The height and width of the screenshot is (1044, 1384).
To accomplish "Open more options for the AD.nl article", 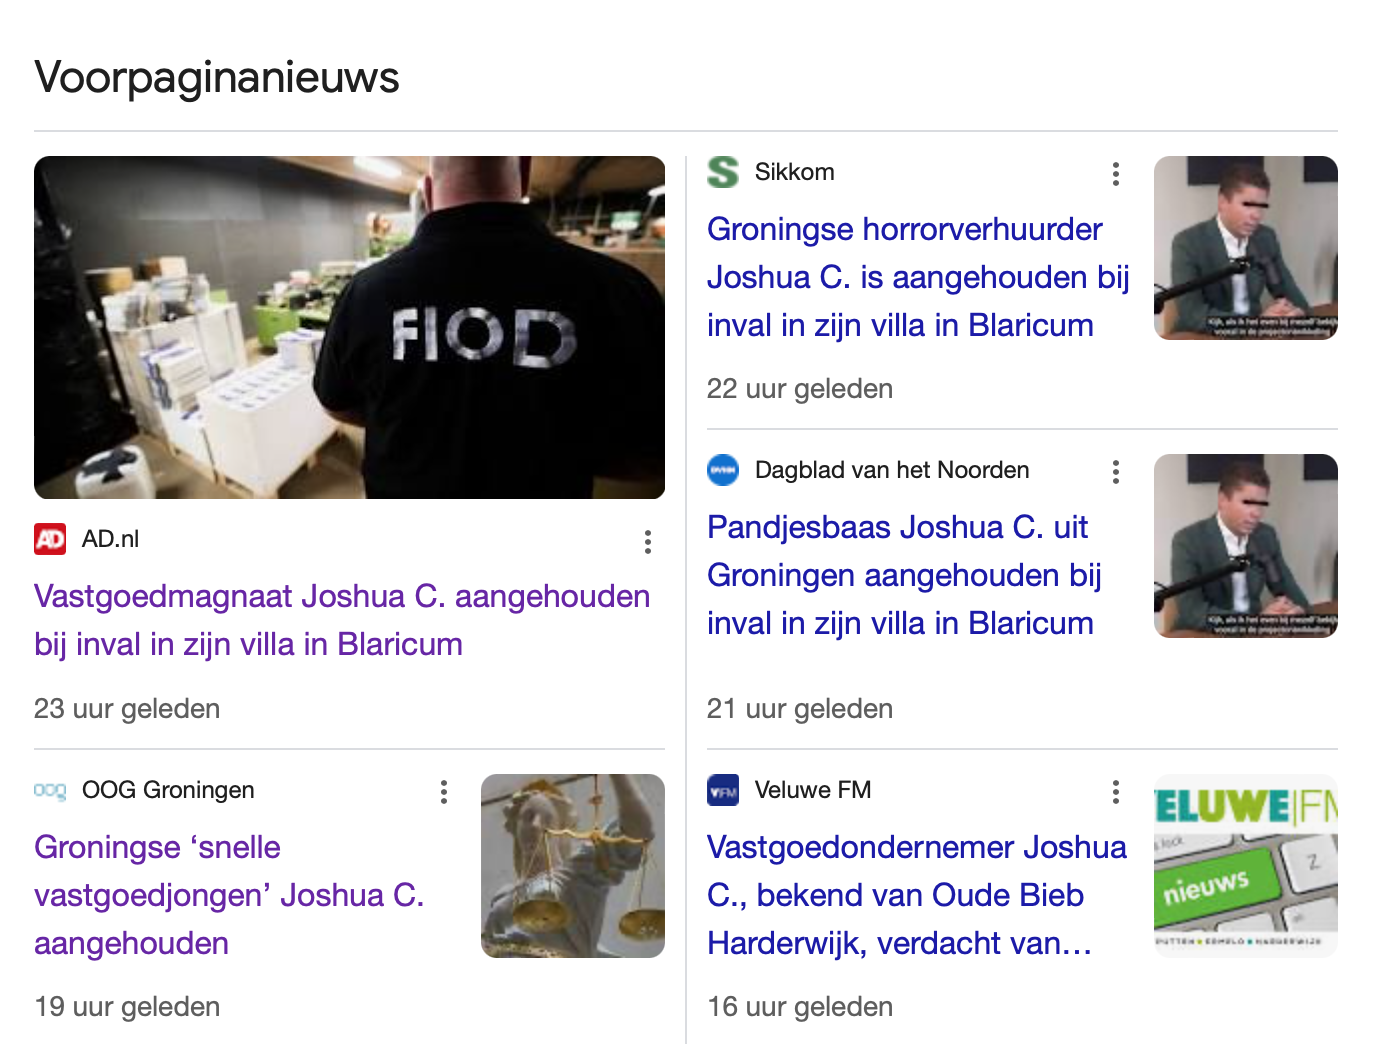I will (648, 542).
